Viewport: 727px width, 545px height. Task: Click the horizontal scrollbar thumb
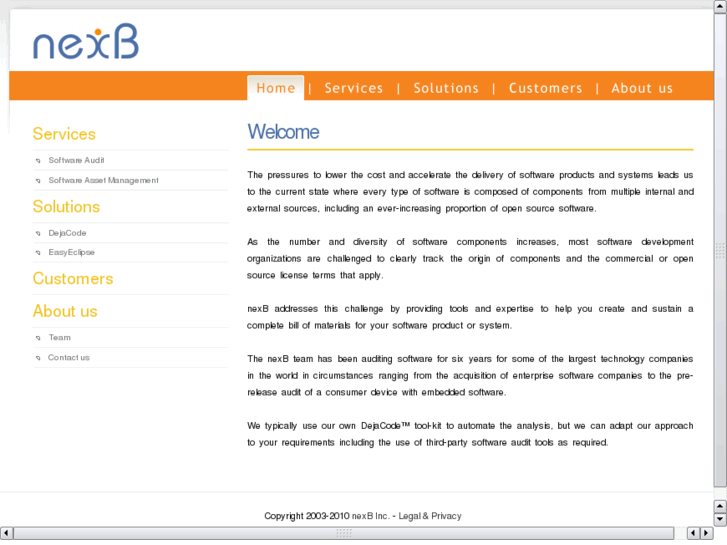(344, 533)
